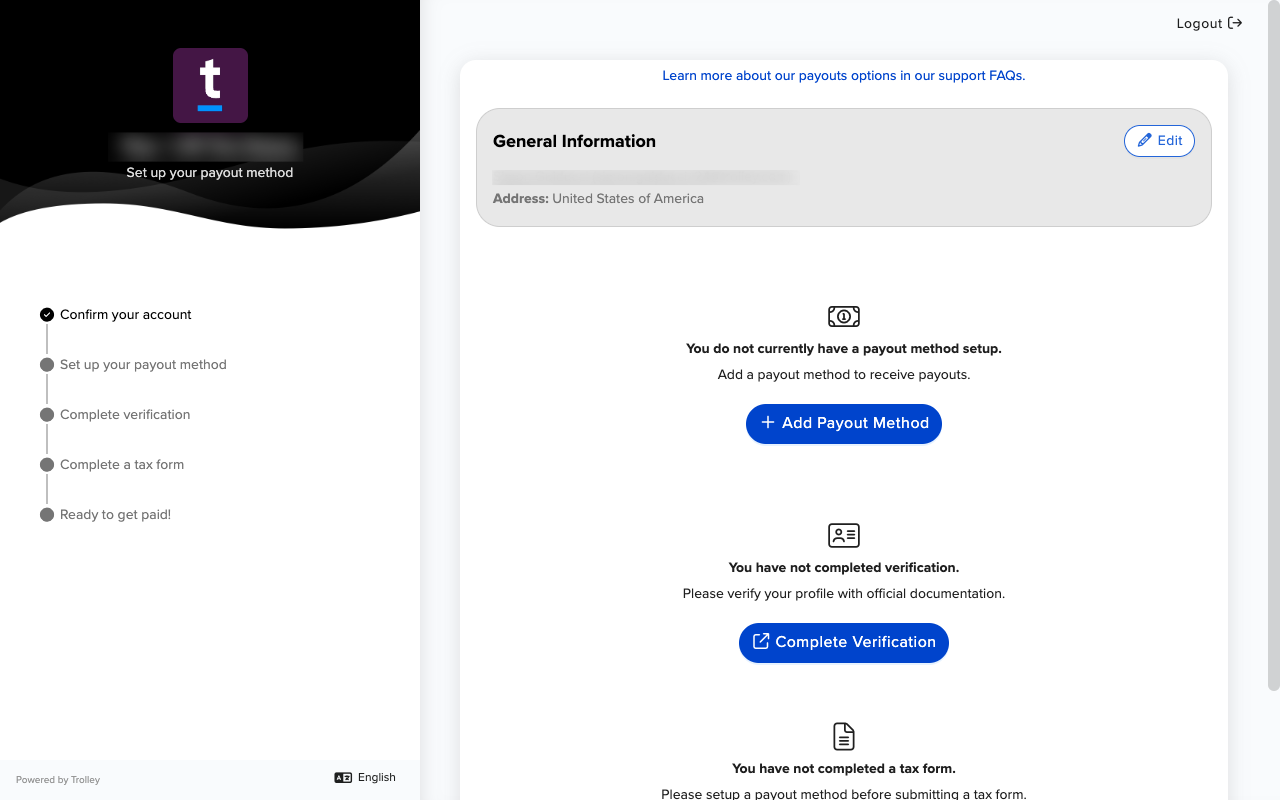
Task: Click the money bill payout icon
Action: click(844, 316)
